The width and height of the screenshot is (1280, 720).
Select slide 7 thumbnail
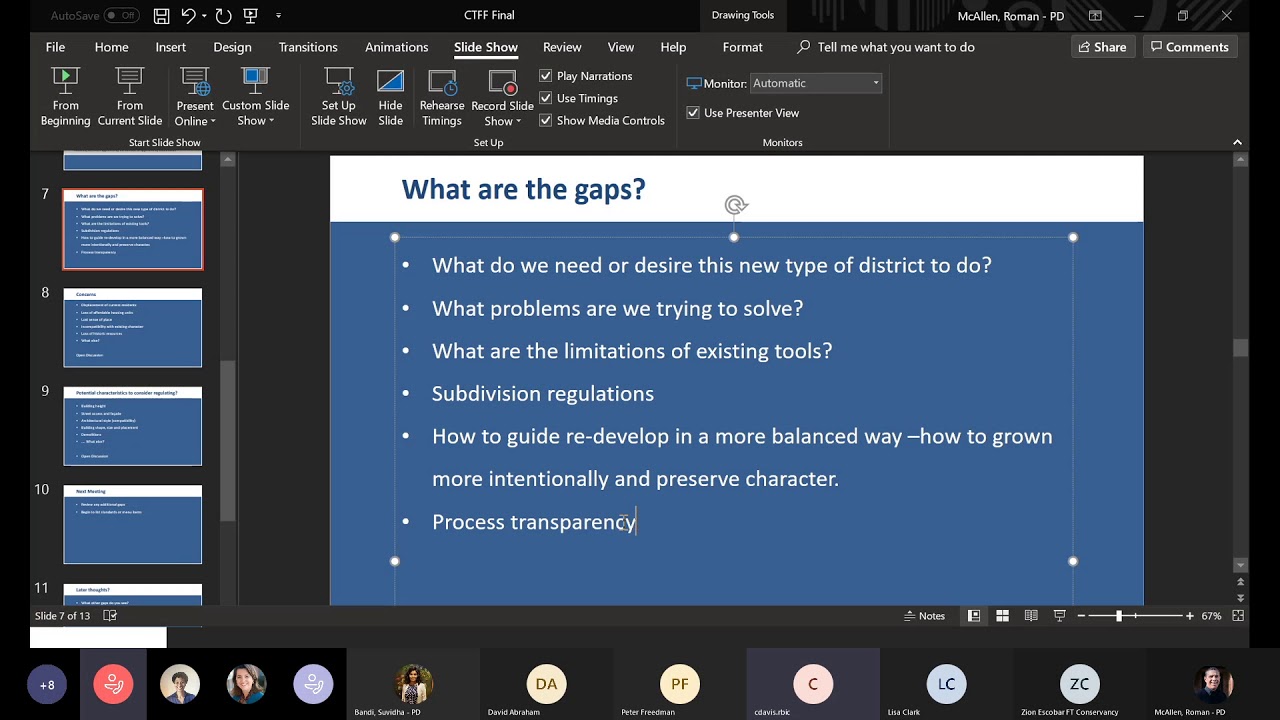click(132, 229)
